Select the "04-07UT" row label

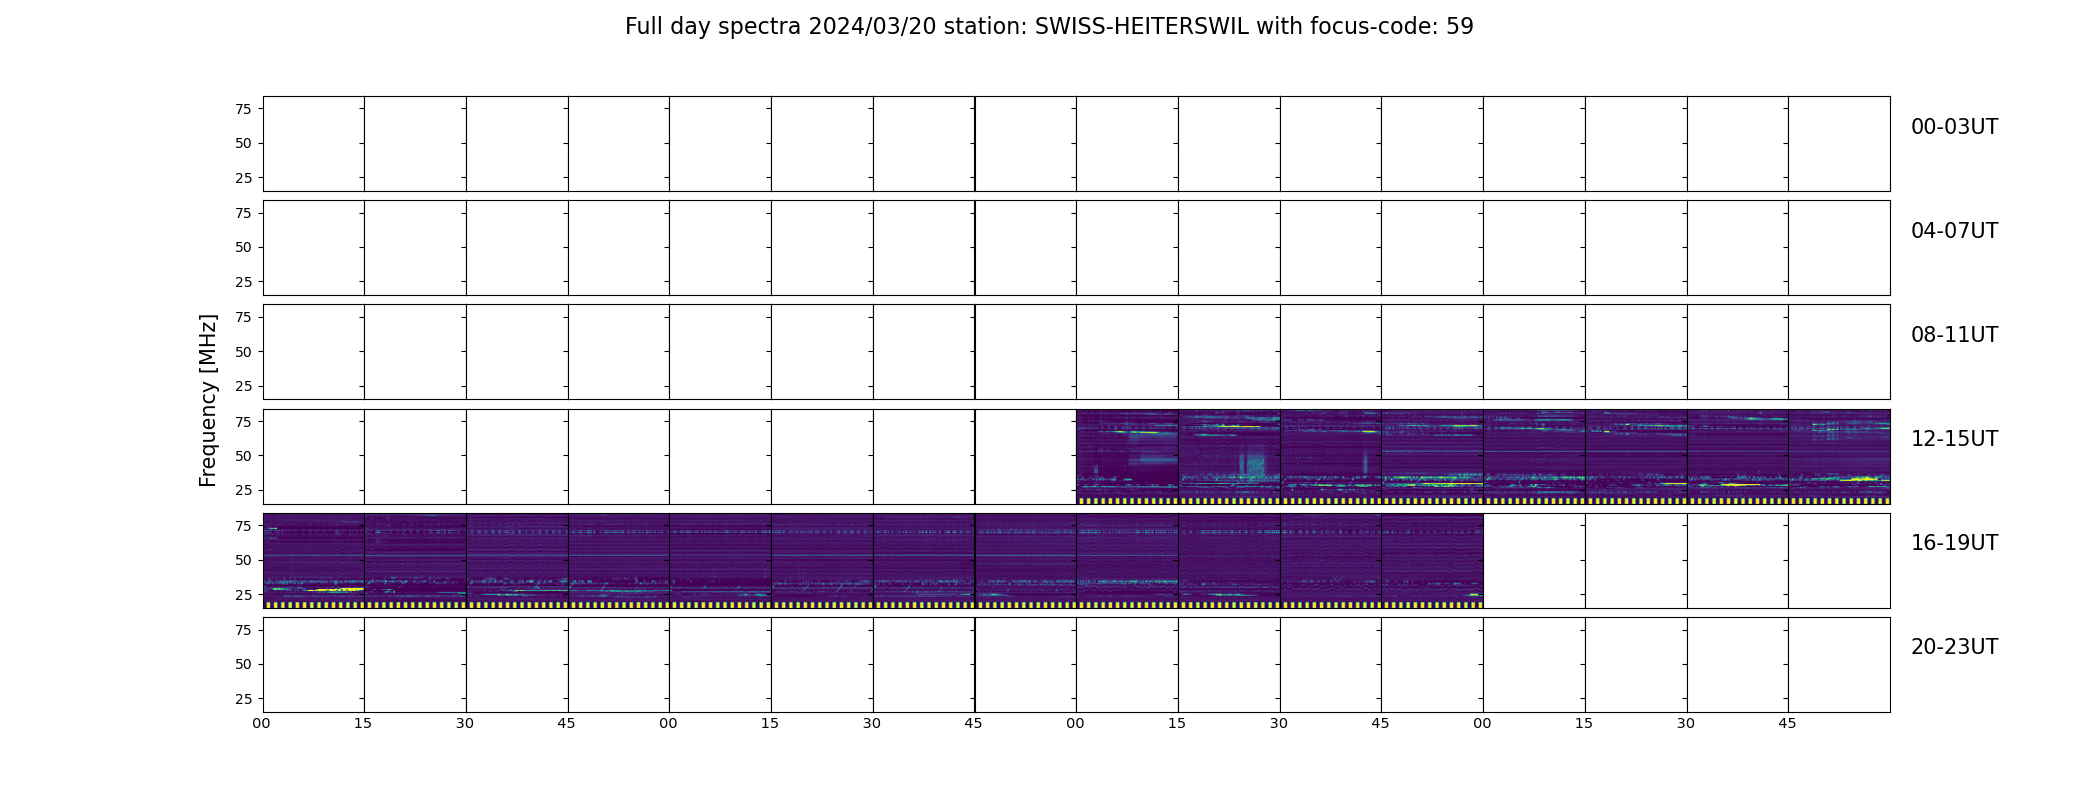(1954, 231)
